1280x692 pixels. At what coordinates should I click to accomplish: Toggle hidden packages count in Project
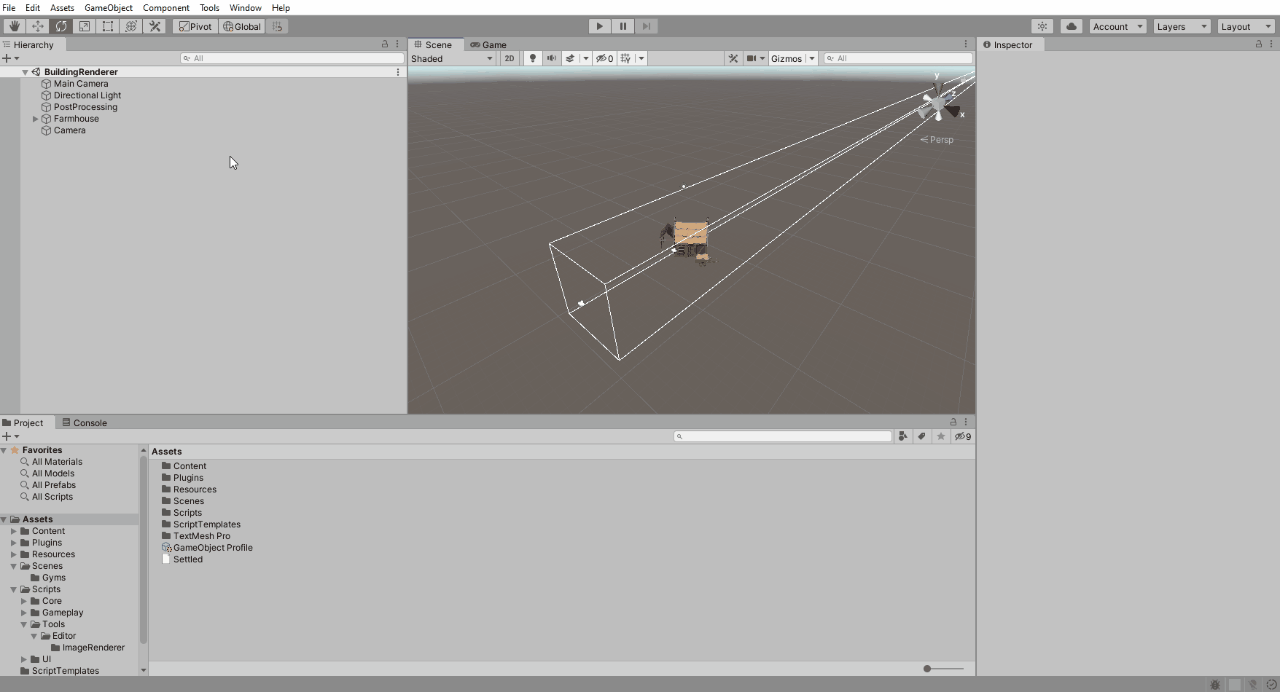pos(963,436)
